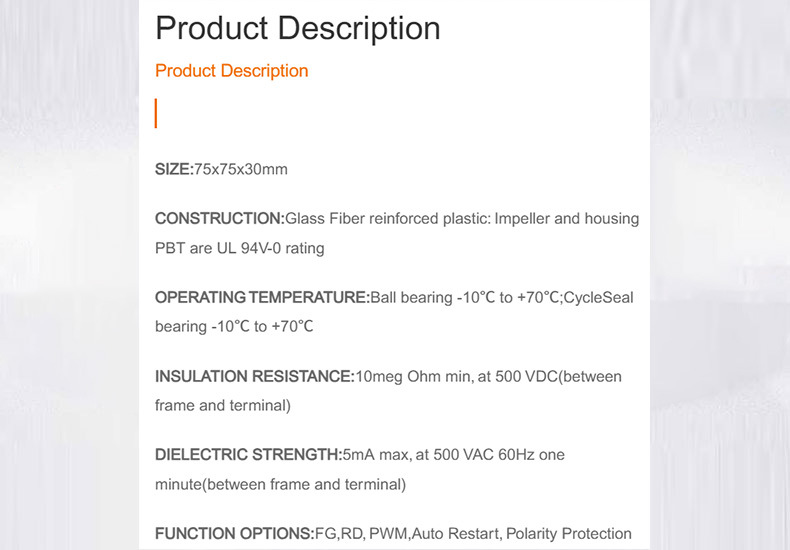Click the orange Product Description subheading
790x550 pixels.
point(231,71)
